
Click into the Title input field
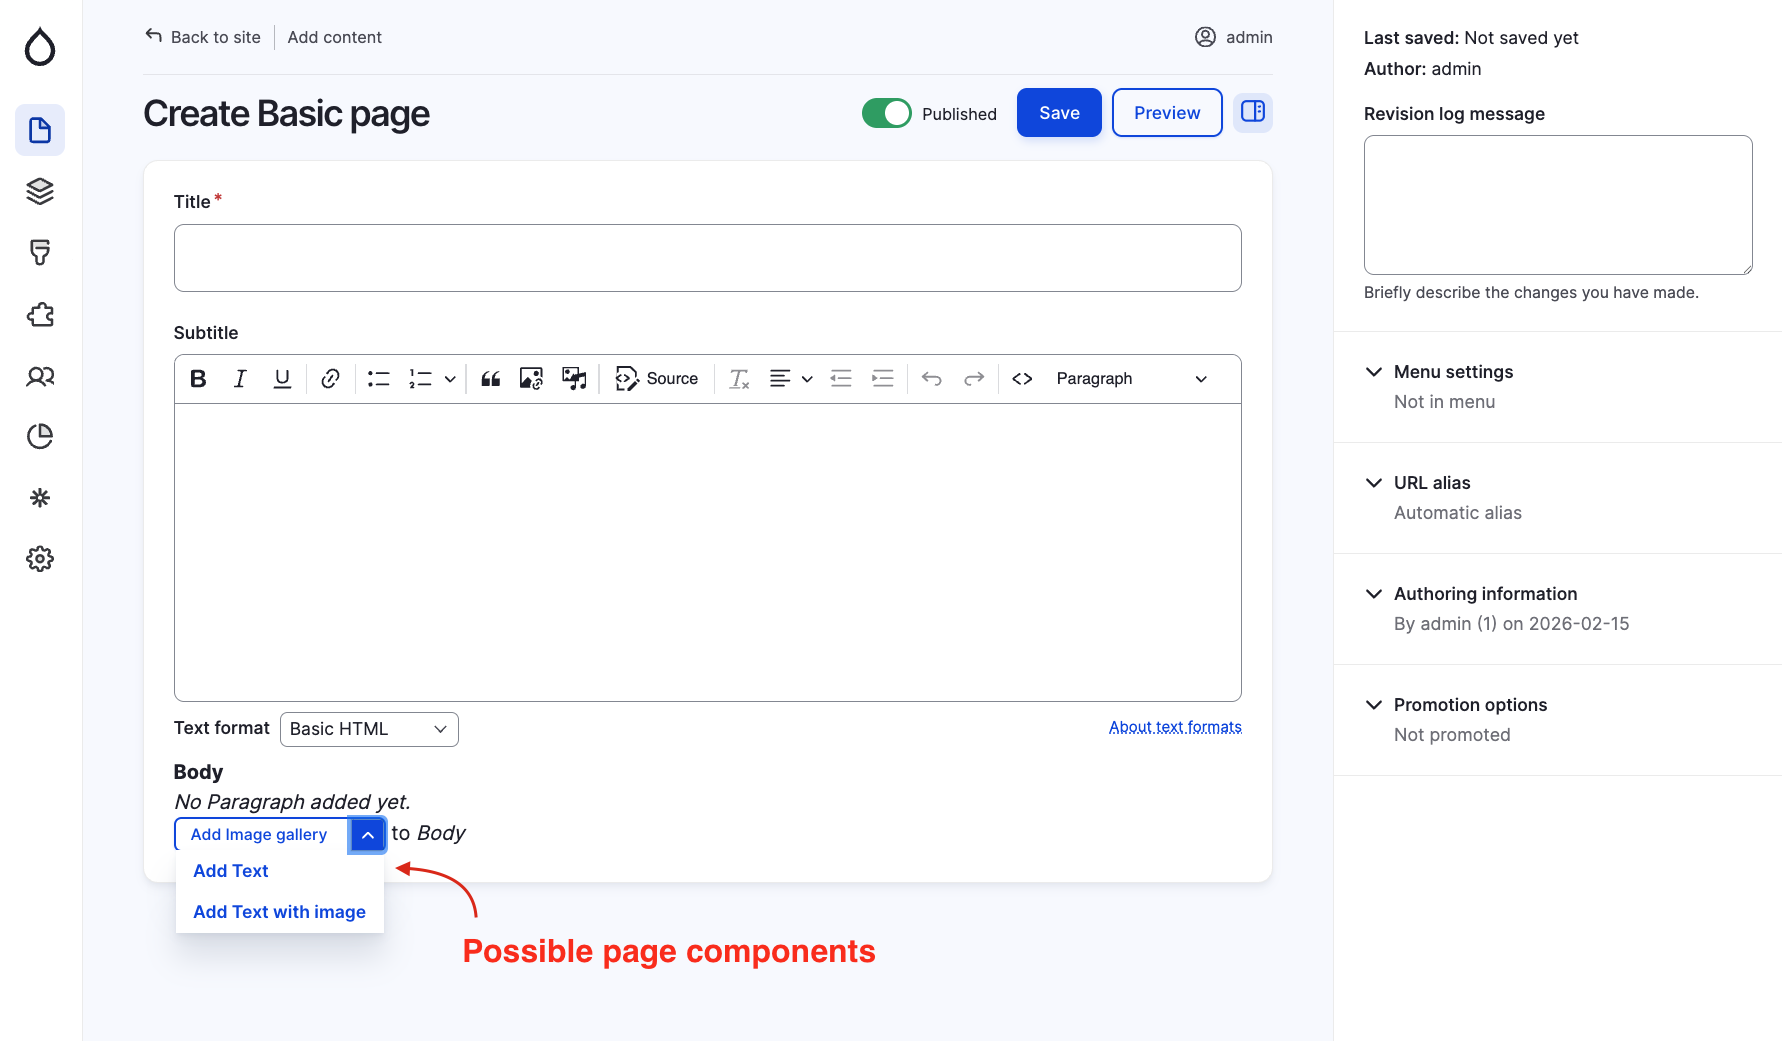pyautogui.click(x=707, y=258)
